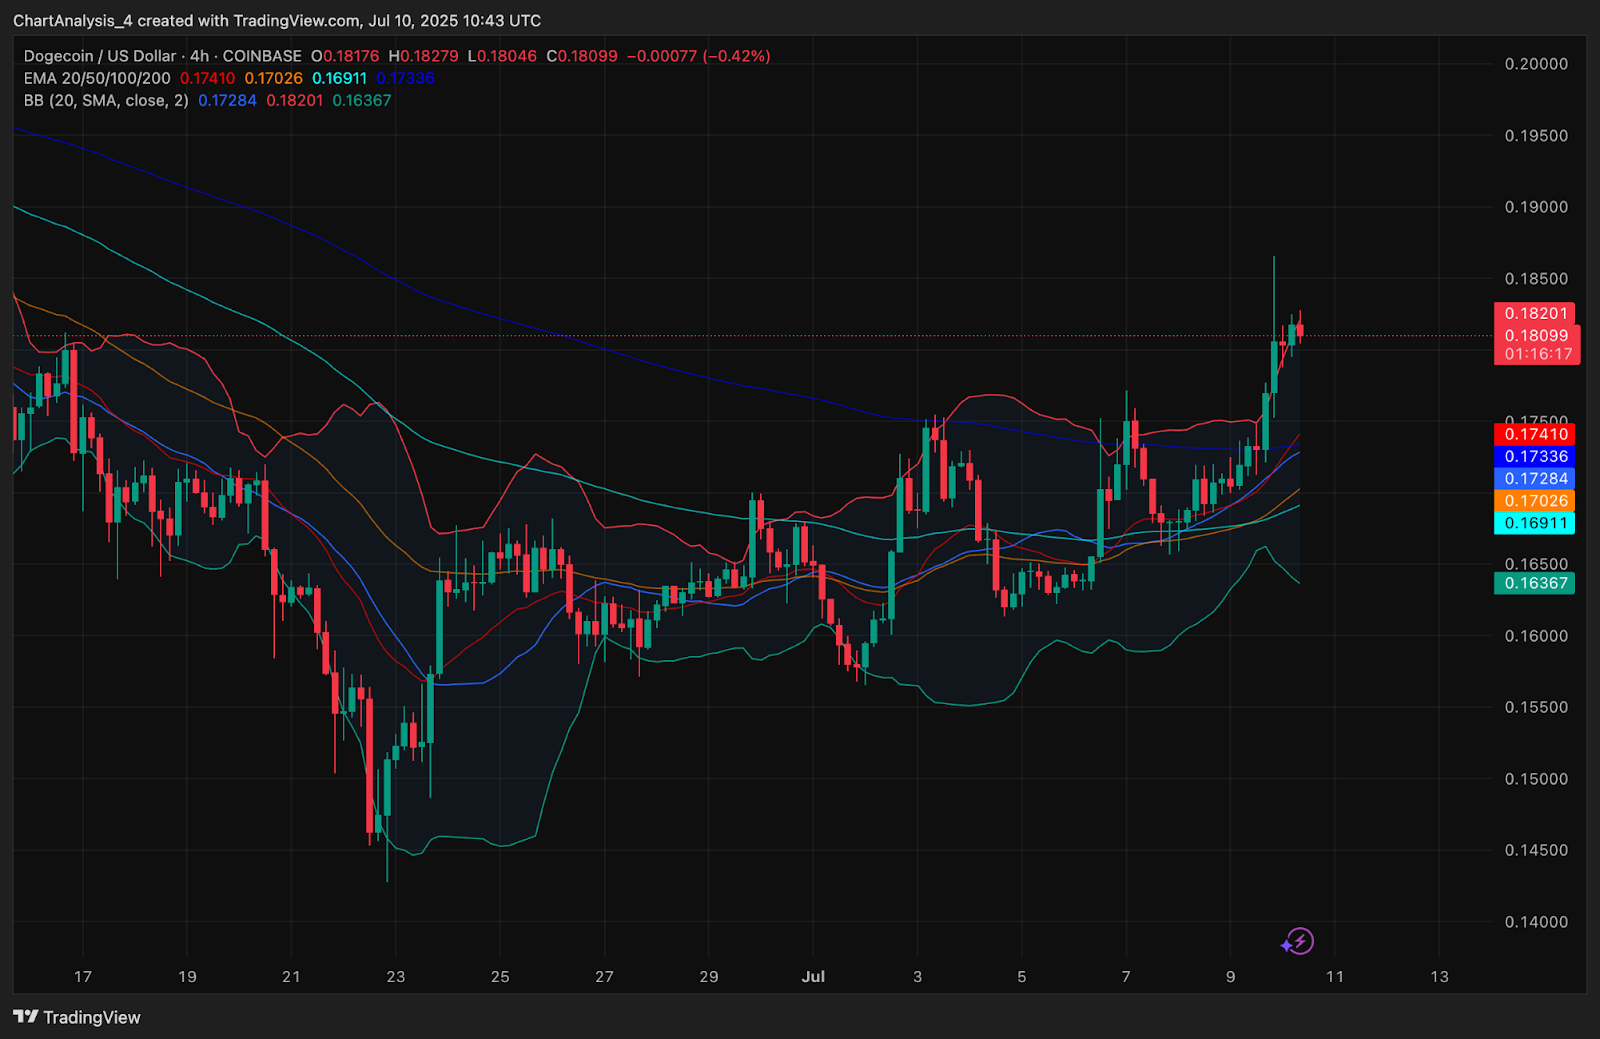Click the 0.19000 price axis label

point(1536,207)
